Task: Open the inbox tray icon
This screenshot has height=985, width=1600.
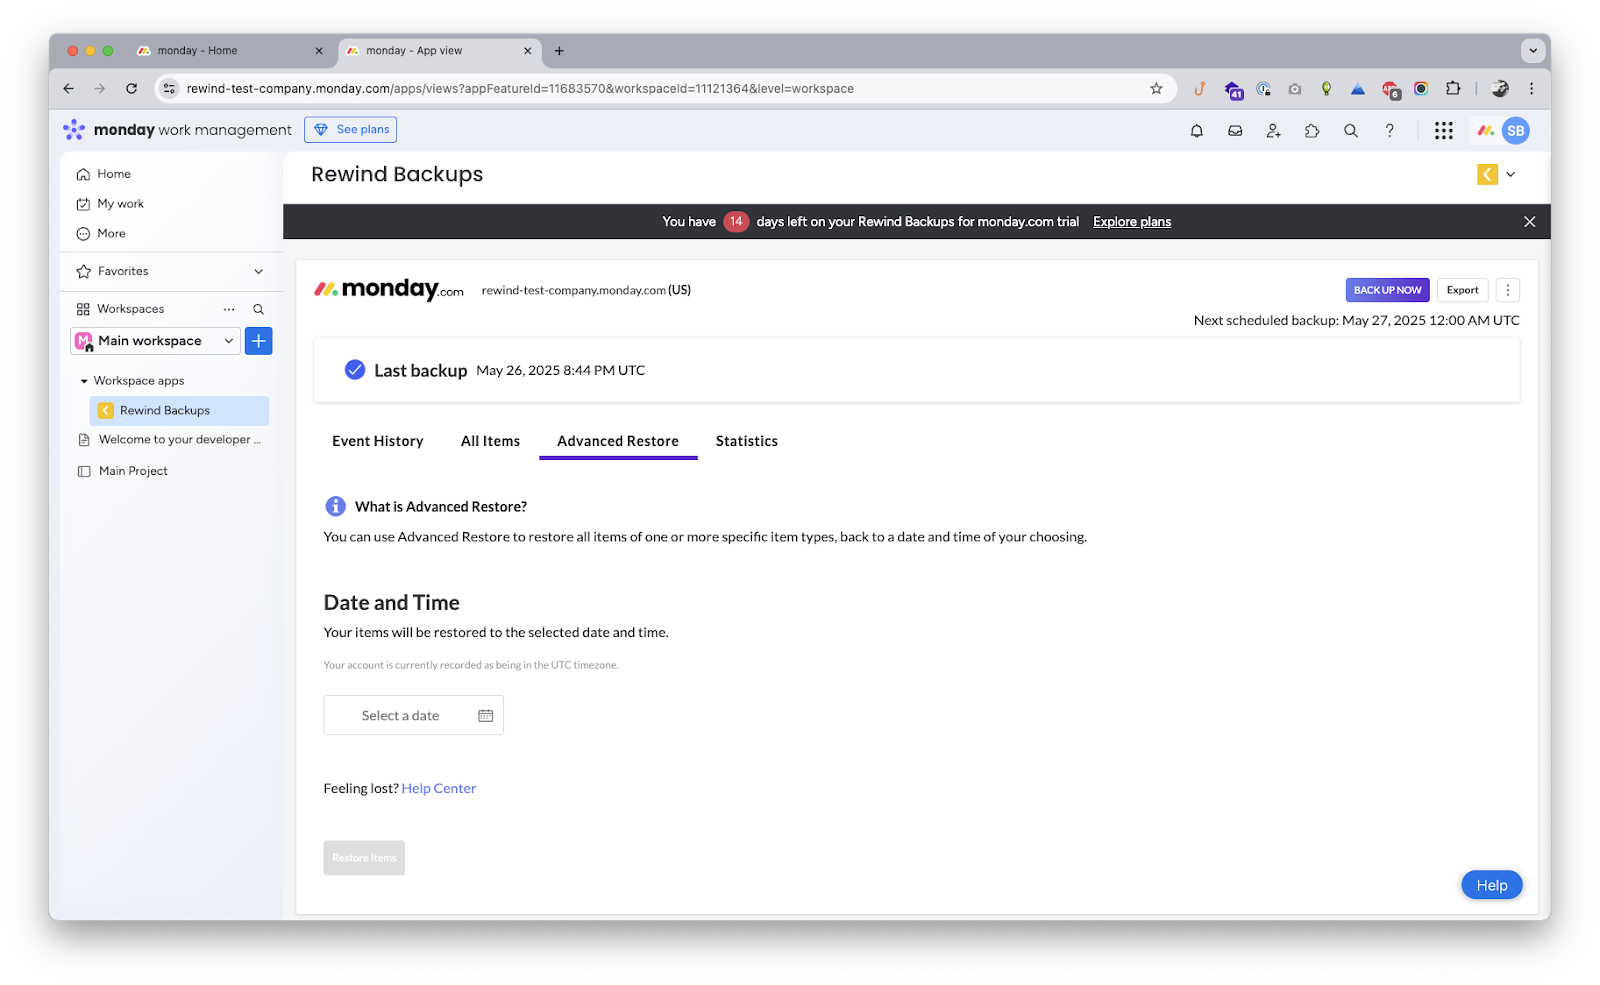Action: point(1235,130)
